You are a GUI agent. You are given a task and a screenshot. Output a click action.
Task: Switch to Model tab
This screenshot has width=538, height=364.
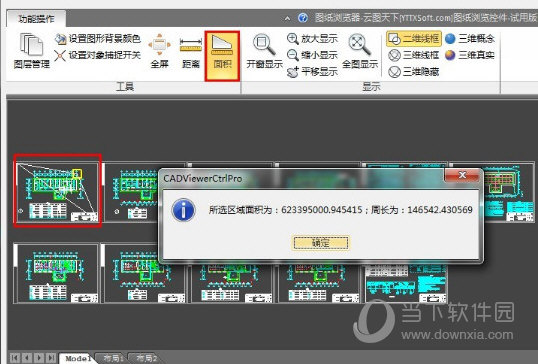(x=78, y=358)
